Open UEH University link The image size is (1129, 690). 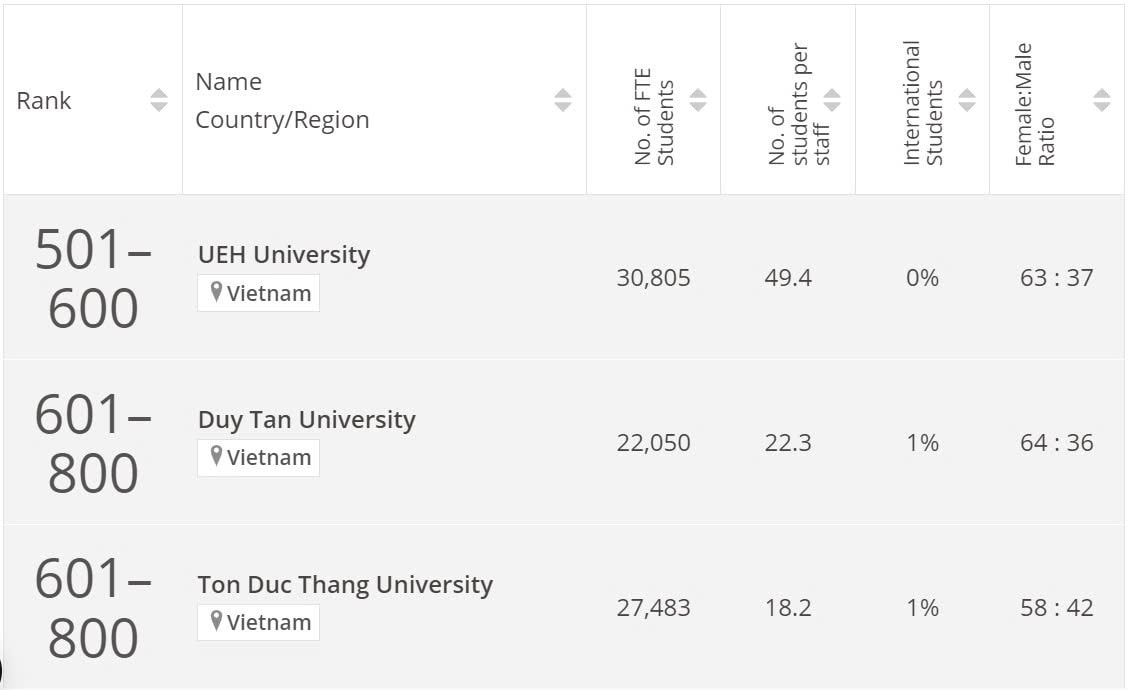pyautogui.click(x=284, y=254)
